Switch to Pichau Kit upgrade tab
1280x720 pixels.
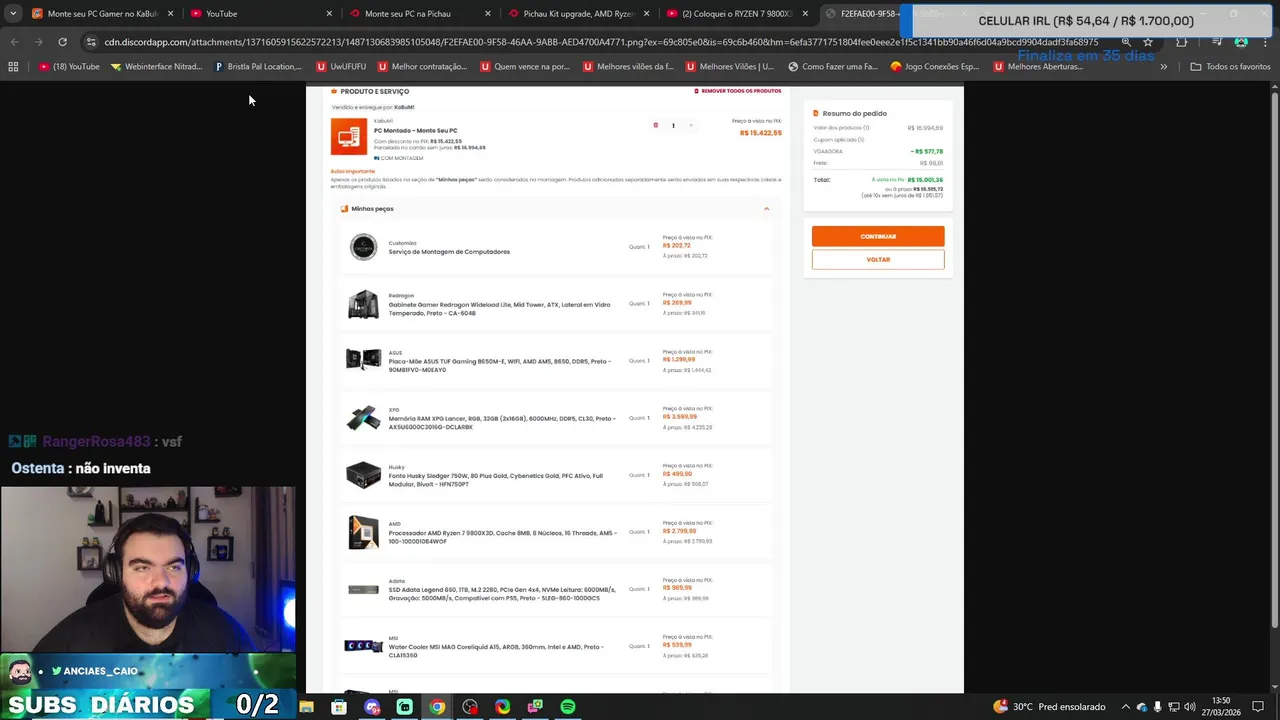[x=580, y=14]
